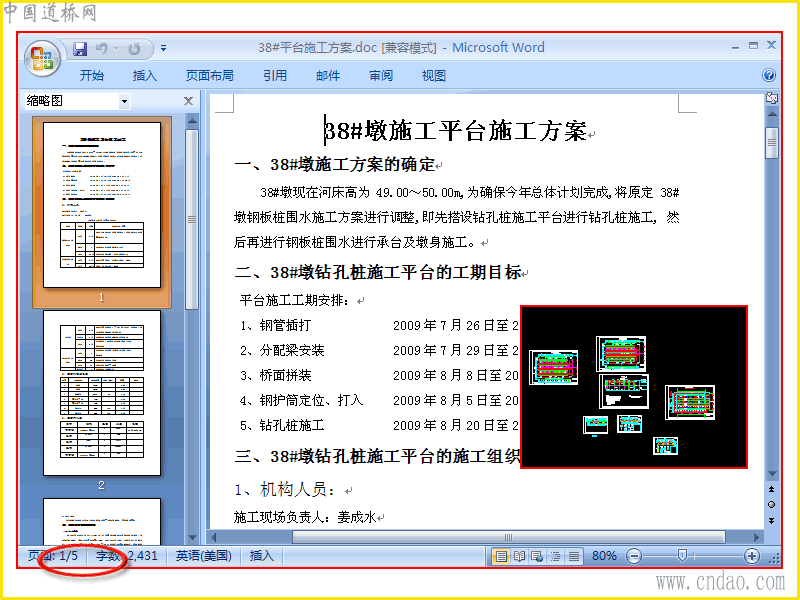Zoom out with minus button
The width and height of the screenshot is (800, 600).
pyautogui.click(x=634, y=556)
